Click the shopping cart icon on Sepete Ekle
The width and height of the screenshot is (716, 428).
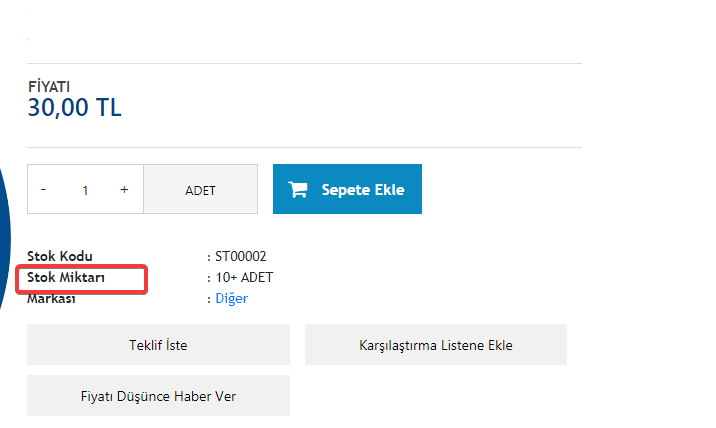[298, 189]
